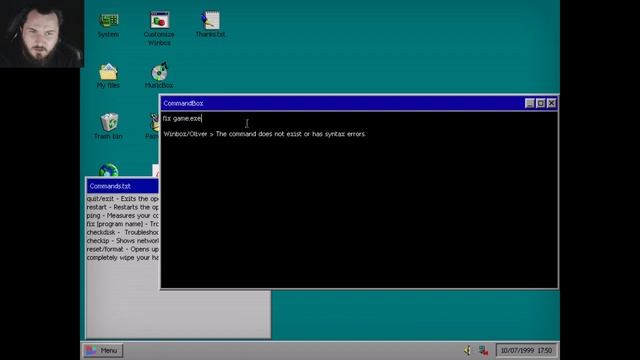Image resolution: width=640 pixels, height=360 pixels.
Task: Launch the MusicBox icon
Action: click(159, 76)
